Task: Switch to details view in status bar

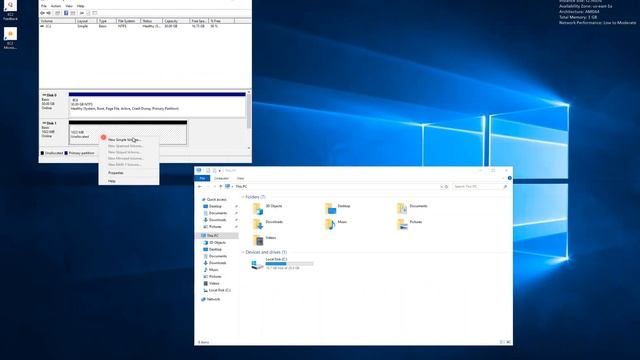Action: (x=502, y=342)
